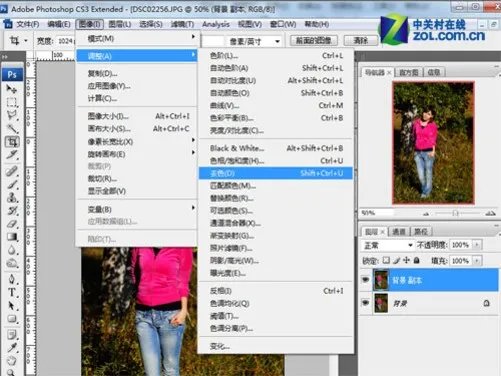Expand the 模式(M) submenu
Viewport: 501px width, 376px height.
click(x=136, y=38)
